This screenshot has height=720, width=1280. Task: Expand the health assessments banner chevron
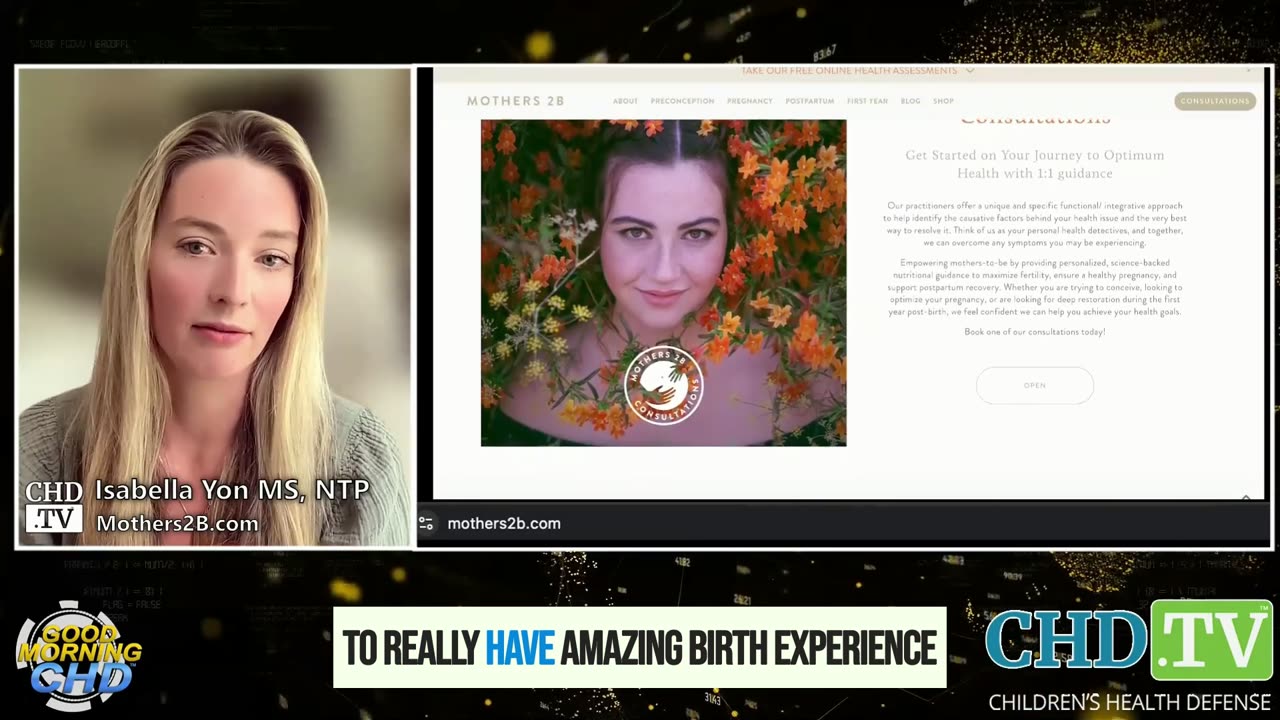[x=969, y=71]
